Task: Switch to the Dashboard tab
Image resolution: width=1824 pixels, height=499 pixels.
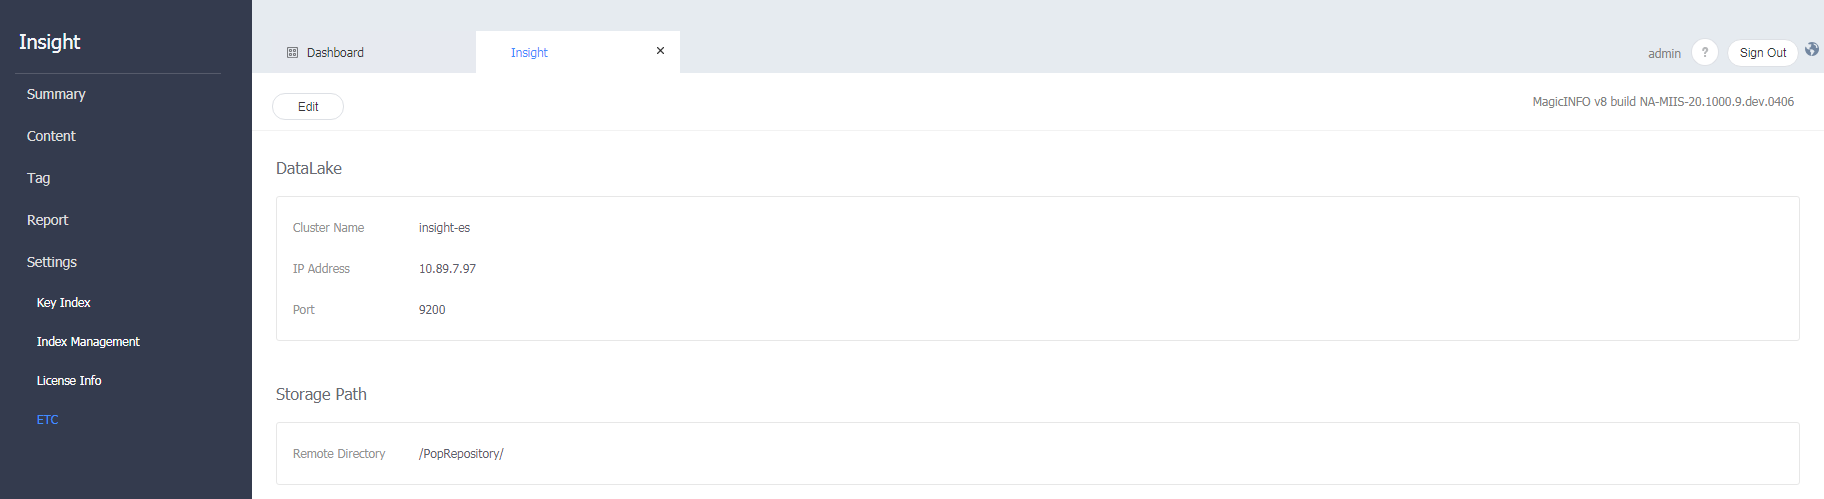Action: tap(335, 53)
